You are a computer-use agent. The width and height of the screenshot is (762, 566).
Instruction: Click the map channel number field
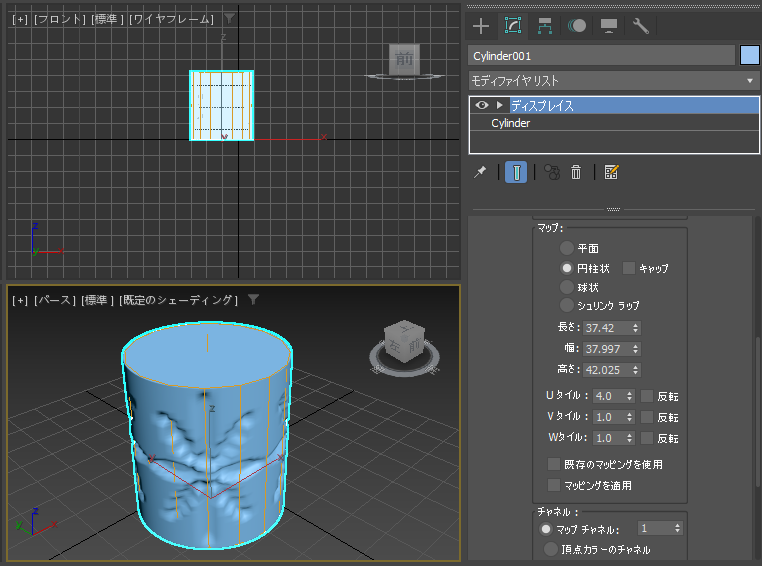tap(655, 528)
